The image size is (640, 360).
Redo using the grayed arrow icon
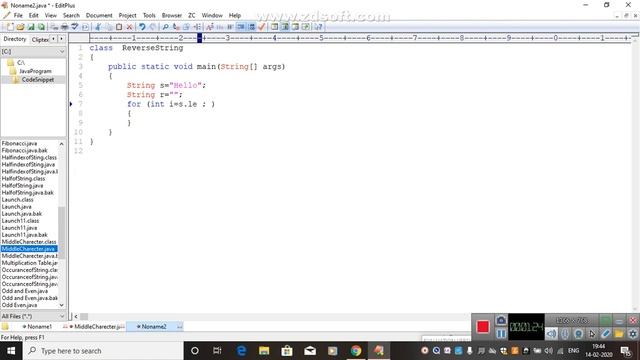153,27
